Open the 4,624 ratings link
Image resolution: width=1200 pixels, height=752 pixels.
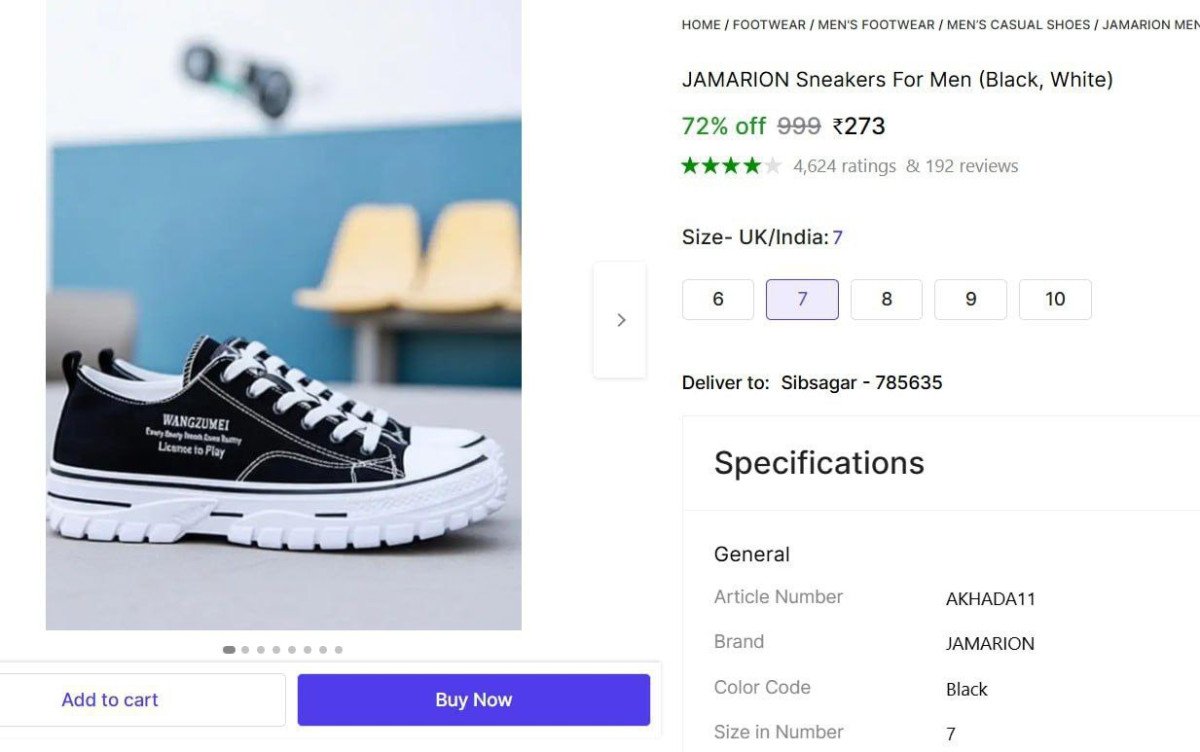845,166
